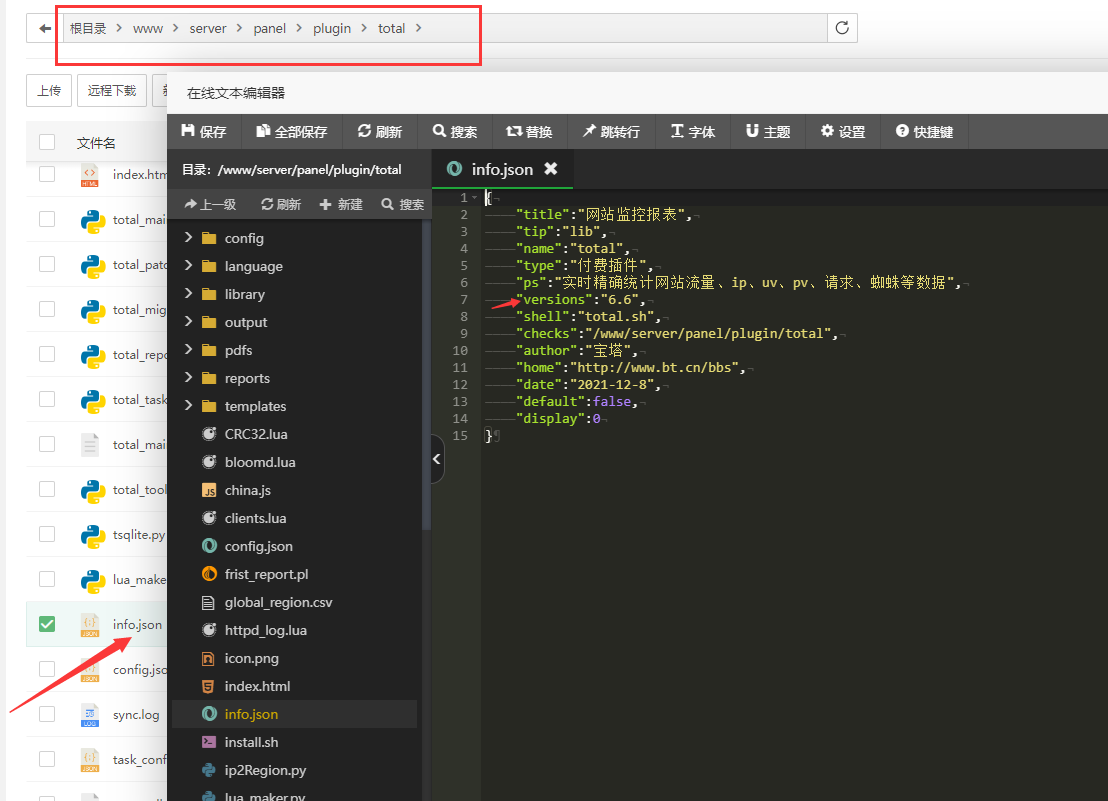
Task: Save the current file in editor
Action: click(x=204, y=131)
